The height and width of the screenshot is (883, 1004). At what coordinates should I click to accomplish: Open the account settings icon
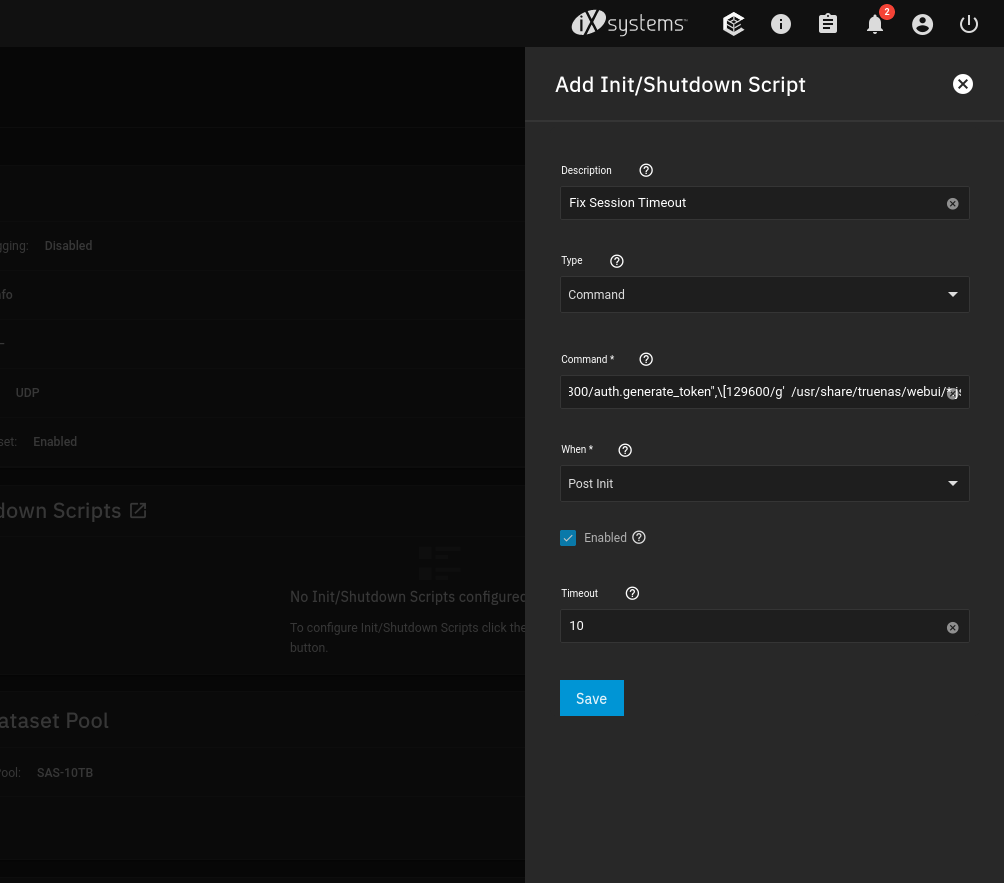[x=922, y=23]
